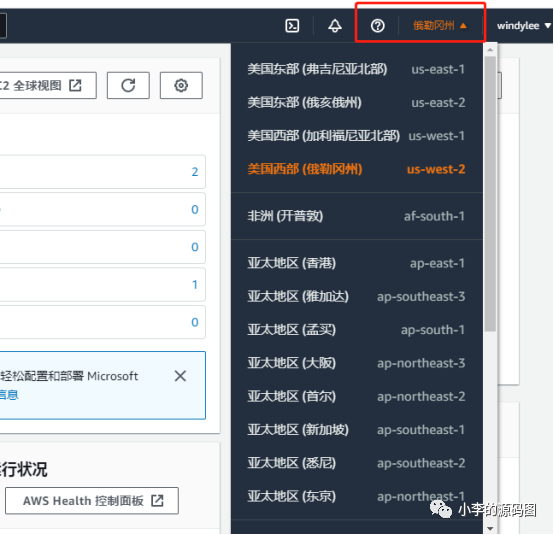Select 亚太地区 (雅加达) ap-southeast-3
The image size is (554, 535).
click(x=356, y=296)
